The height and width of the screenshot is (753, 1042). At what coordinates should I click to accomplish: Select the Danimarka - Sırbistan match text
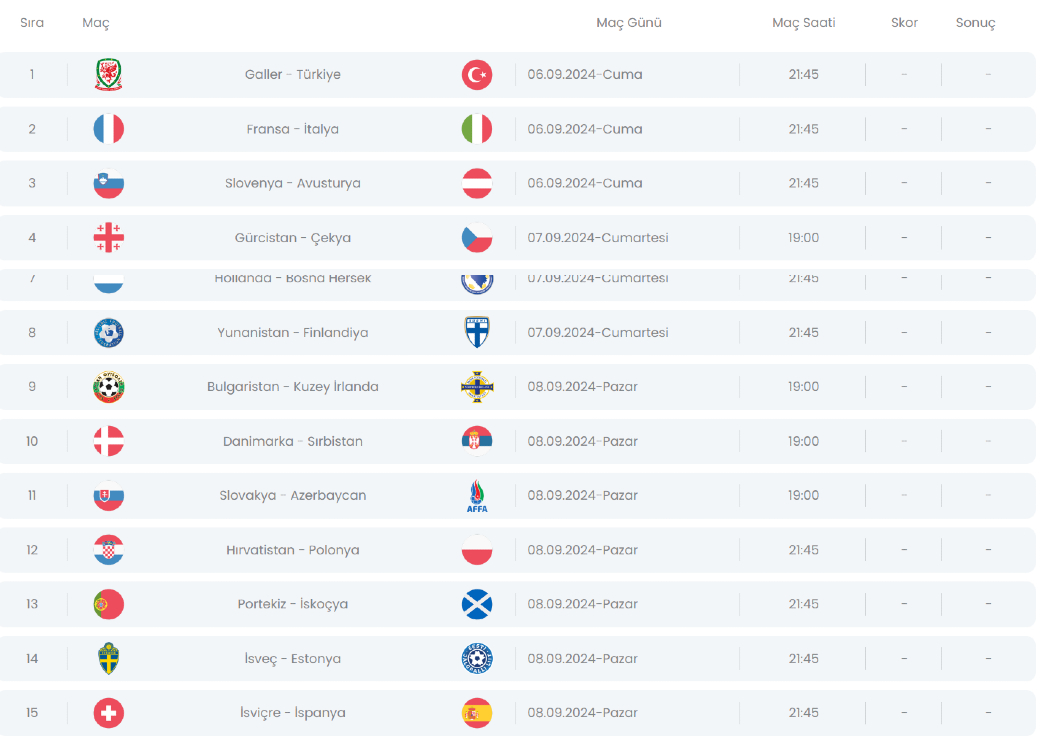coord(292,441)
